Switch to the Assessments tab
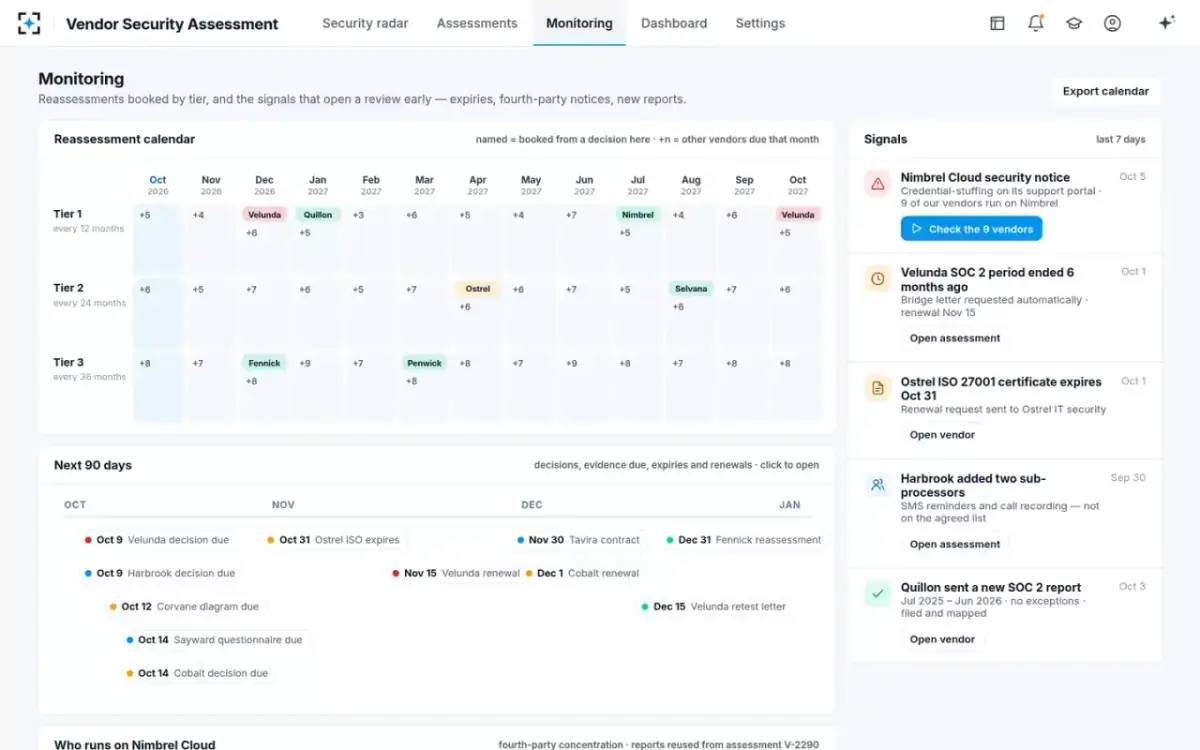Screen dimensions: 1200x750 (x=477, y=23)
